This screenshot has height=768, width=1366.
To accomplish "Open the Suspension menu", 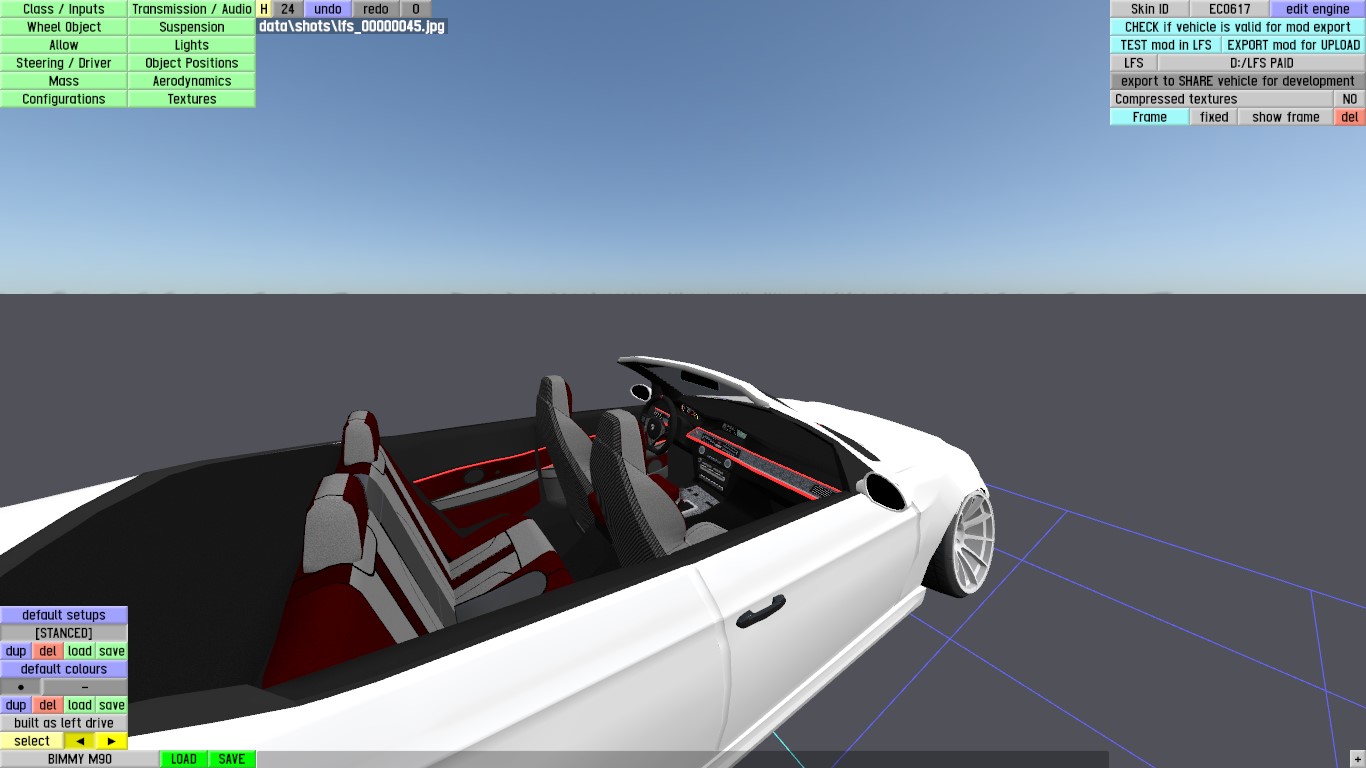I will tap(192, 27).
